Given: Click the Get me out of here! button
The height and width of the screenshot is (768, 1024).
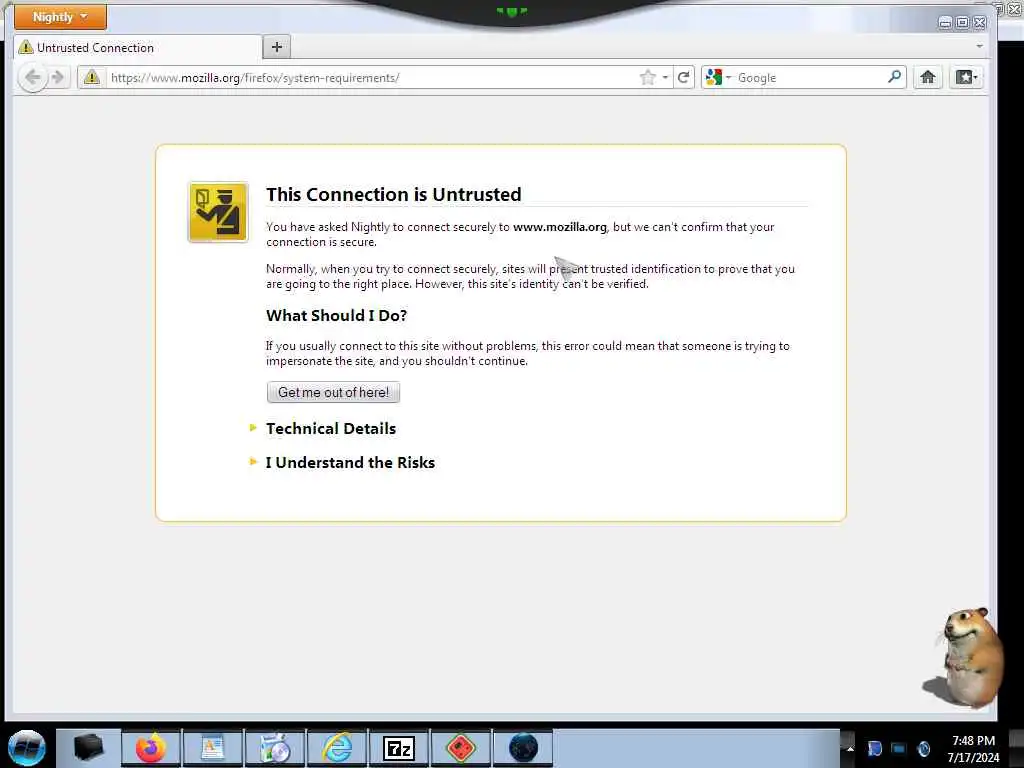Looking at the screenshot, I should coord(333,392).
